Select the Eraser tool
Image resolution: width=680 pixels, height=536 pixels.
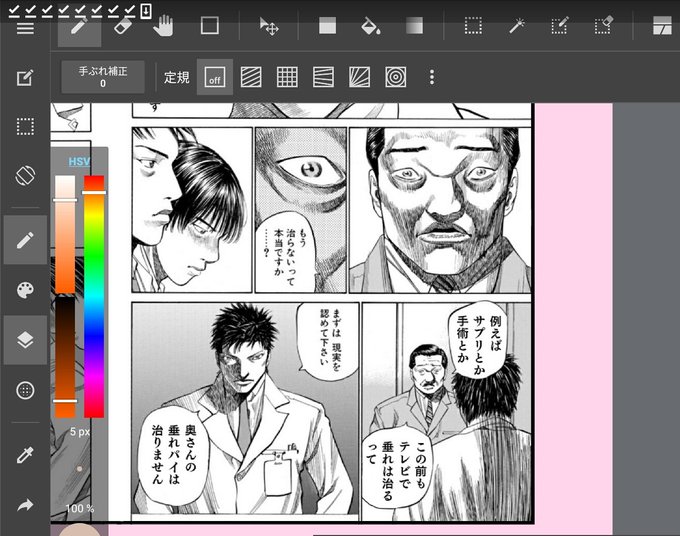point(123,26)
